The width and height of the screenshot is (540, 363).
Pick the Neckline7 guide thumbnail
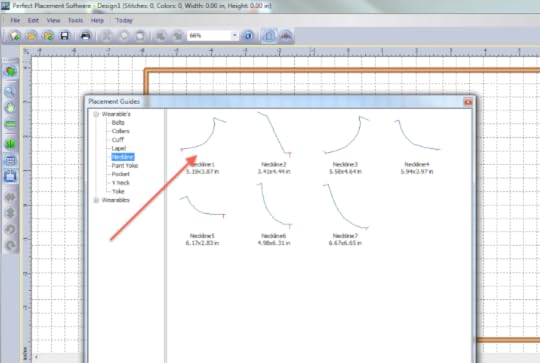pyautogui.click(x=346, y=207)
